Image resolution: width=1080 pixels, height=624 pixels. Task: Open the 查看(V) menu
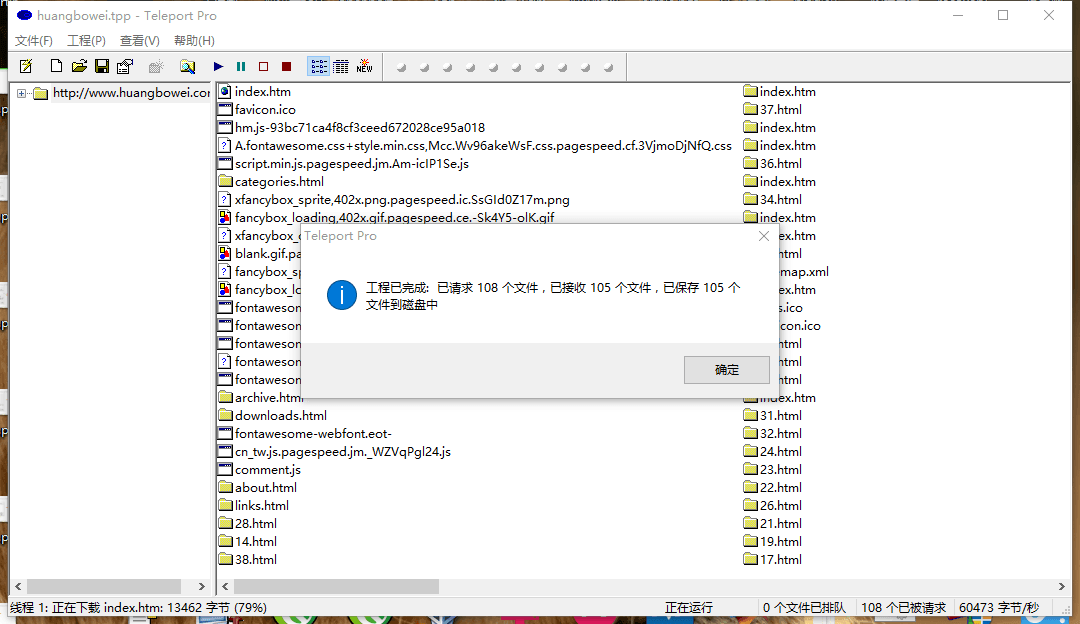(x=140, y=41)
